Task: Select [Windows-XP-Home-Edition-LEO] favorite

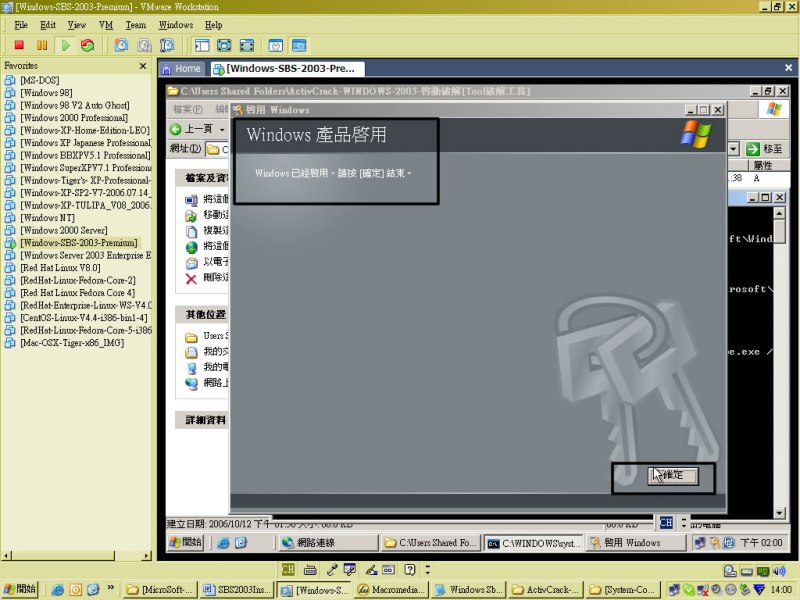Action: (x=85, y=130)
